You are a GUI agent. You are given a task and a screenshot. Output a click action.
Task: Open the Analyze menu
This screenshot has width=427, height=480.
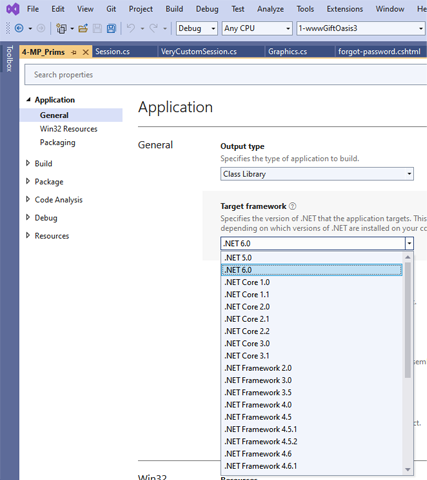tap(270, 9)
